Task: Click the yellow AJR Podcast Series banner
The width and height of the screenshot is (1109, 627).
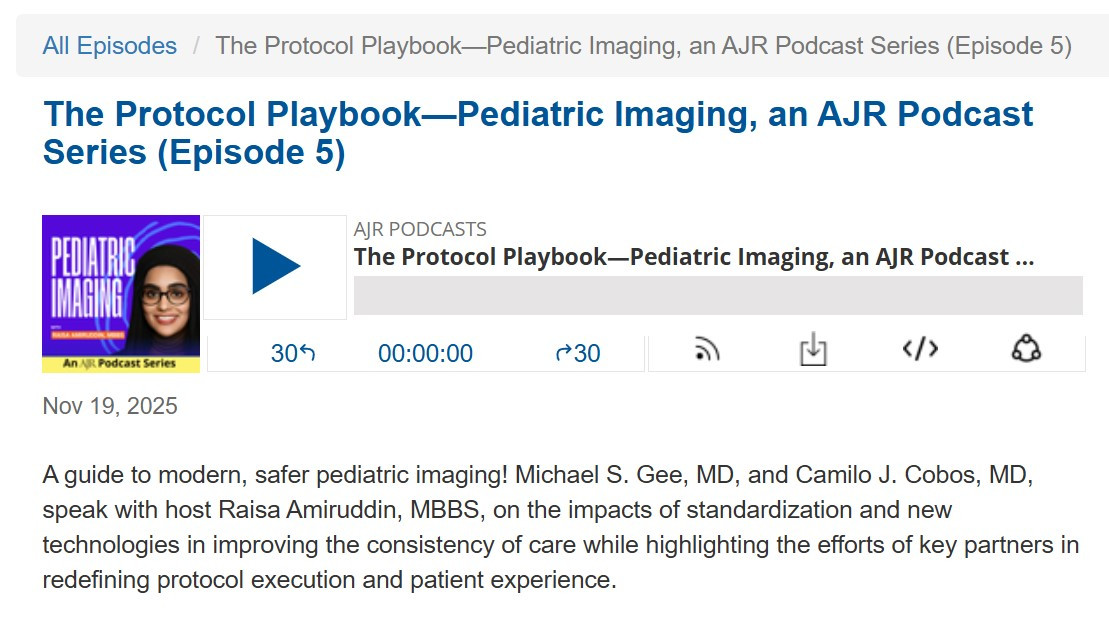Action: (x=121, y=363)
